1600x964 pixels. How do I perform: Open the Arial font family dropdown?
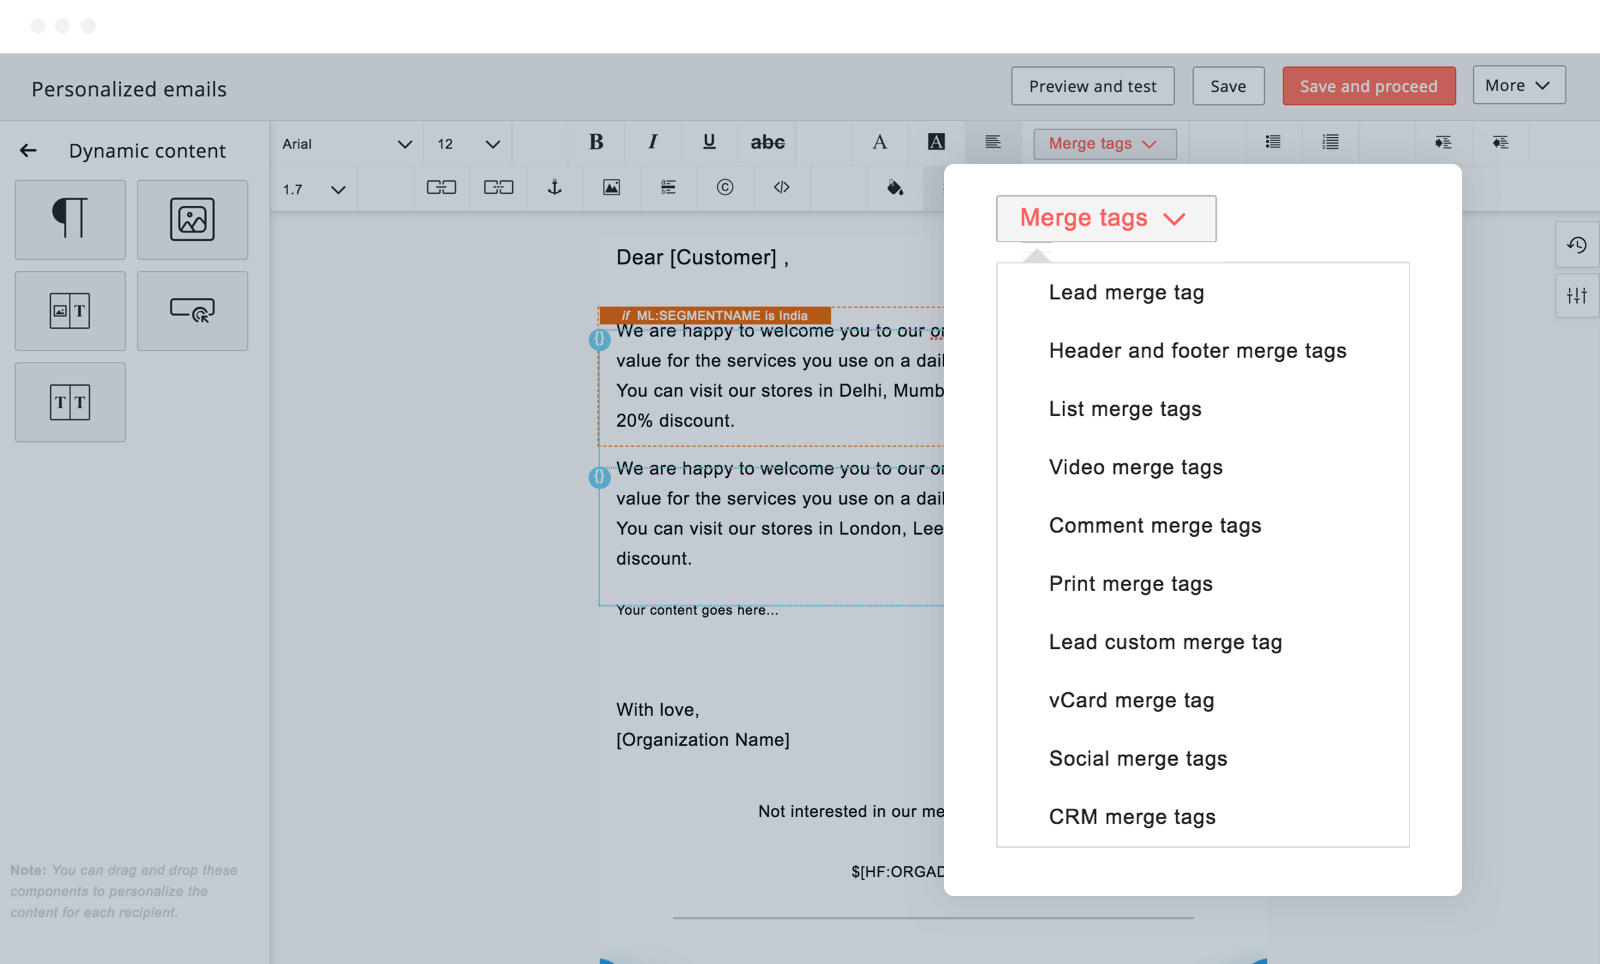(346, 144)
